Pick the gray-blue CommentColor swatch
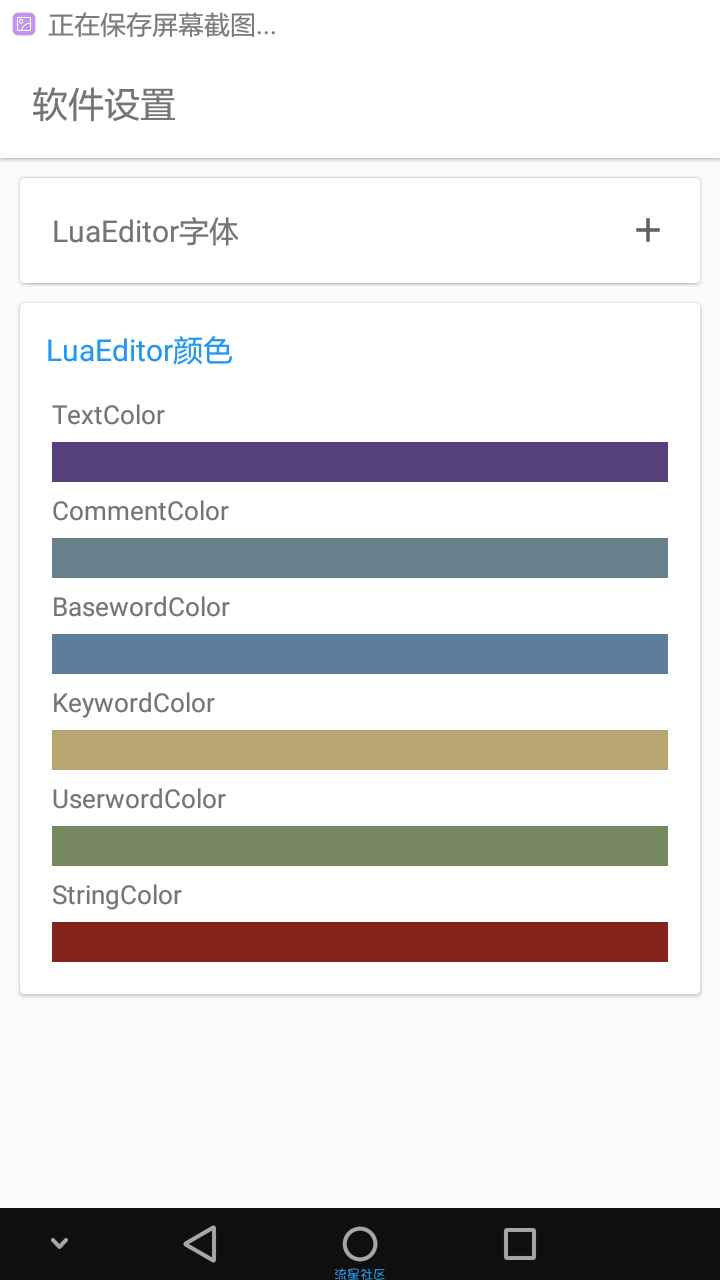 [360, 558]
